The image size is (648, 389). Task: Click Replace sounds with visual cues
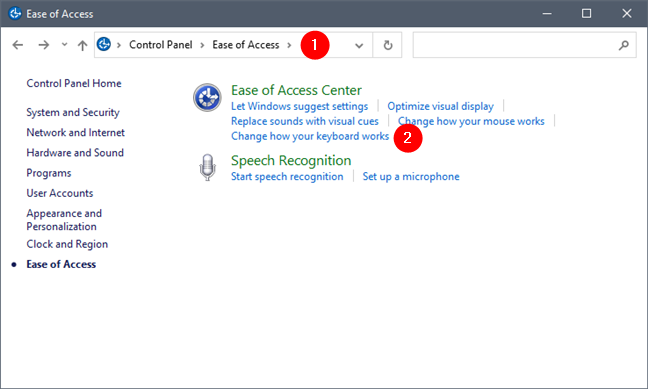click(x=305, y=121)
